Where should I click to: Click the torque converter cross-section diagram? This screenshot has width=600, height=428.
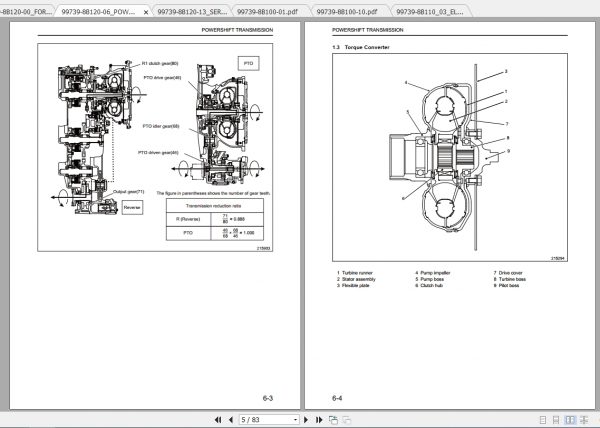coord(448,157)
